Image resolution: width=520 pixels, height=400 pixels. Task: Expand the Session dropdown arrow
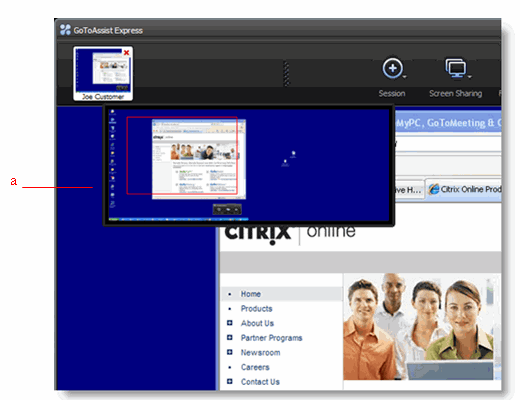click(x=405, y=77)
